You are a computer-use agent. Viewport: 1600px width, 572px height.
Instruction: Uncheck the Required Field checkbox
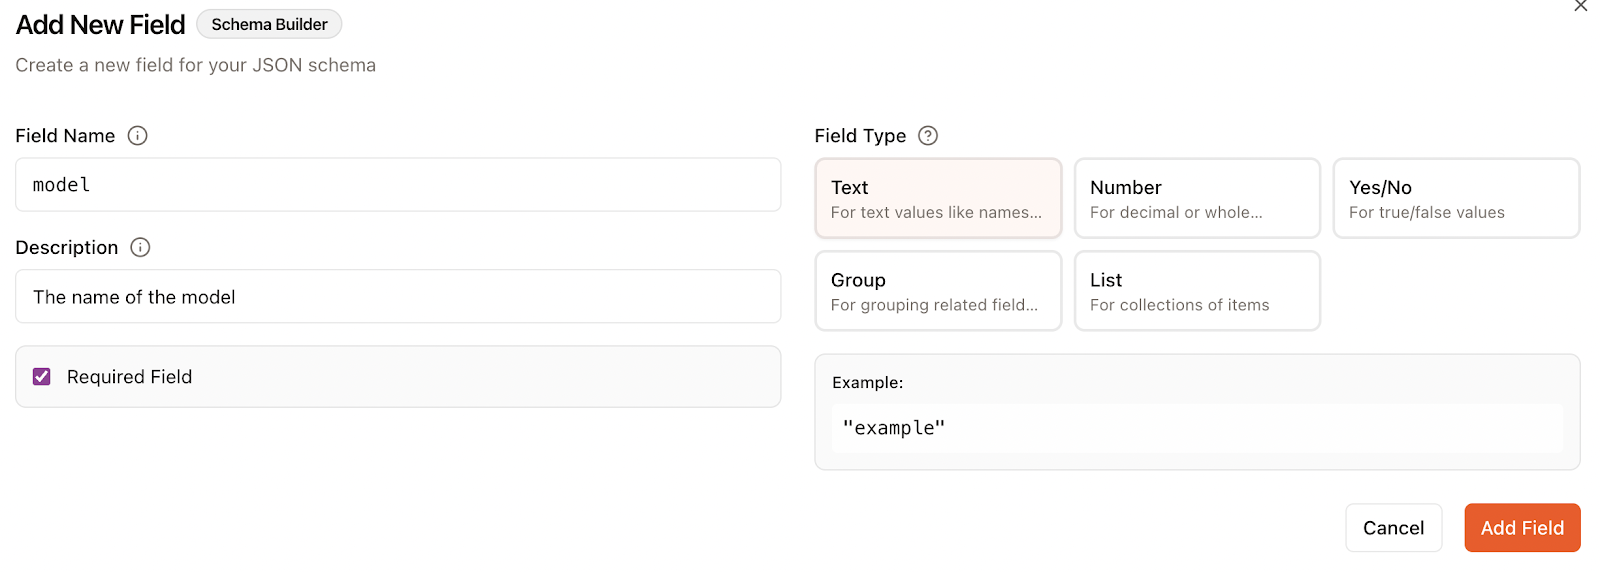coord(42,377)
